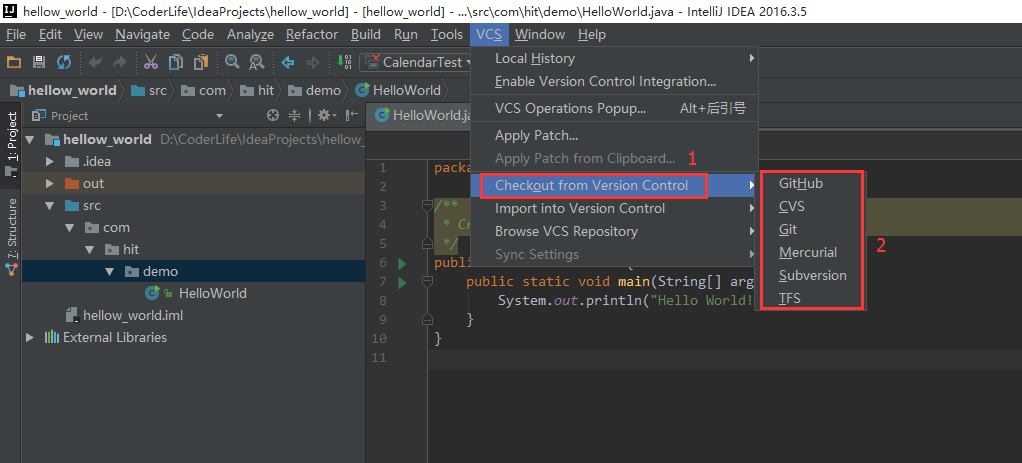Open the Help menu
Image resolution: width=1022 pixels, height=463 pixels.
pos(592,35)
